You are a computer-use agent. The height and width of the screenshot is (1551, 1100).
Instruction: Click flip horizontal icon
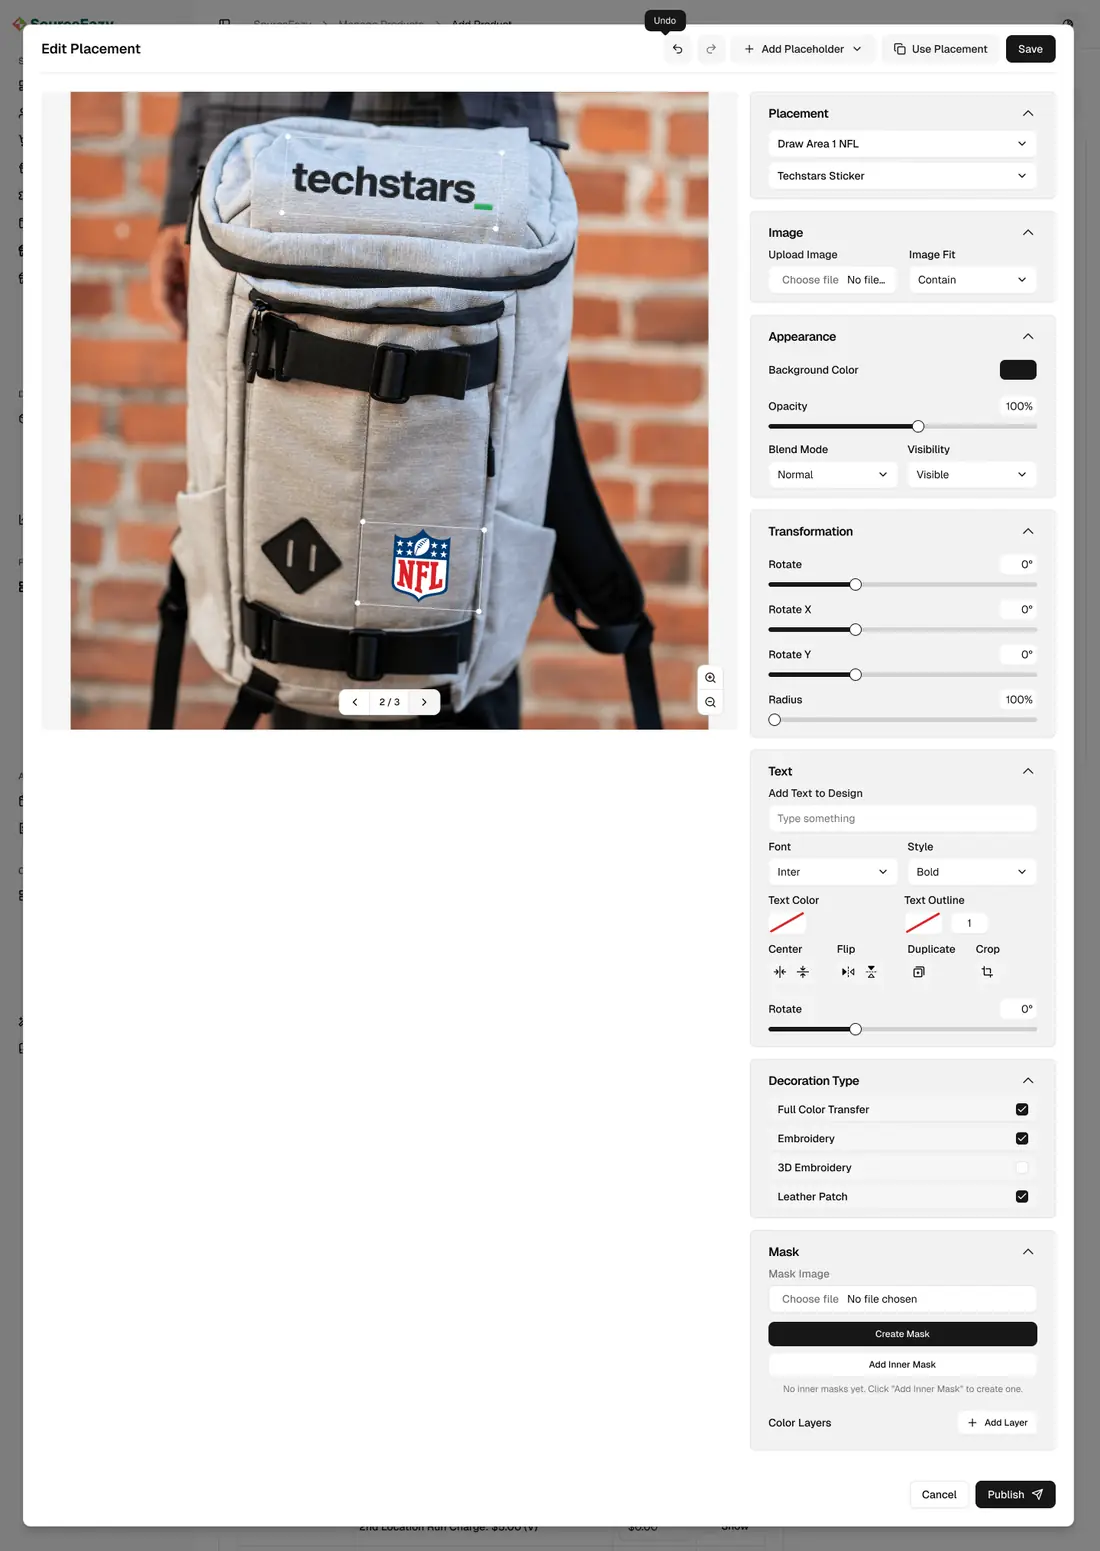coord(848,972)
